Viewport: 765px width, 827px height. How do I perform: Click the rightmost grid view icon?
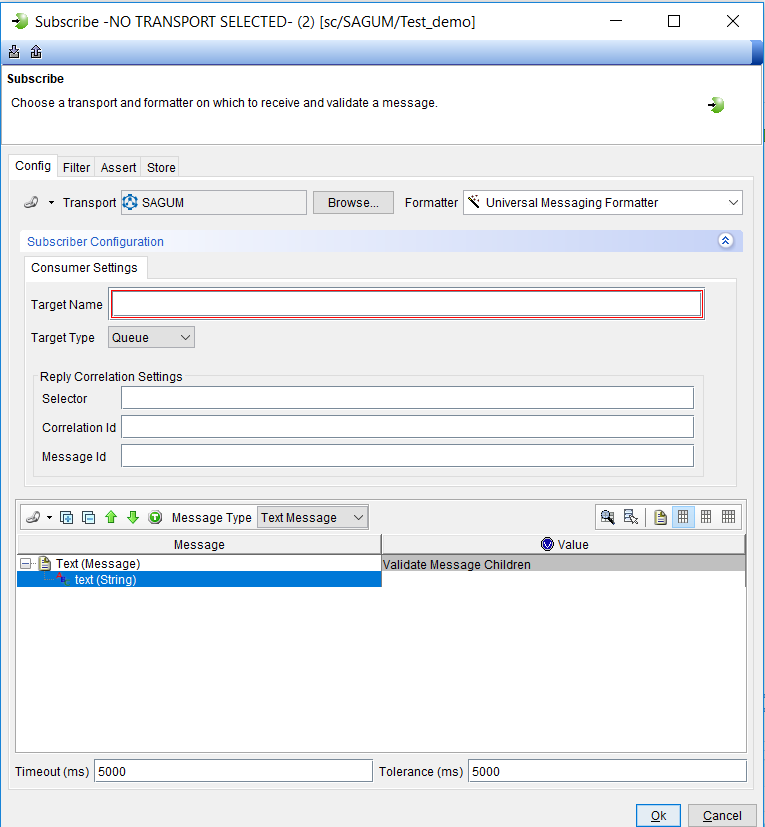[729, 517]
